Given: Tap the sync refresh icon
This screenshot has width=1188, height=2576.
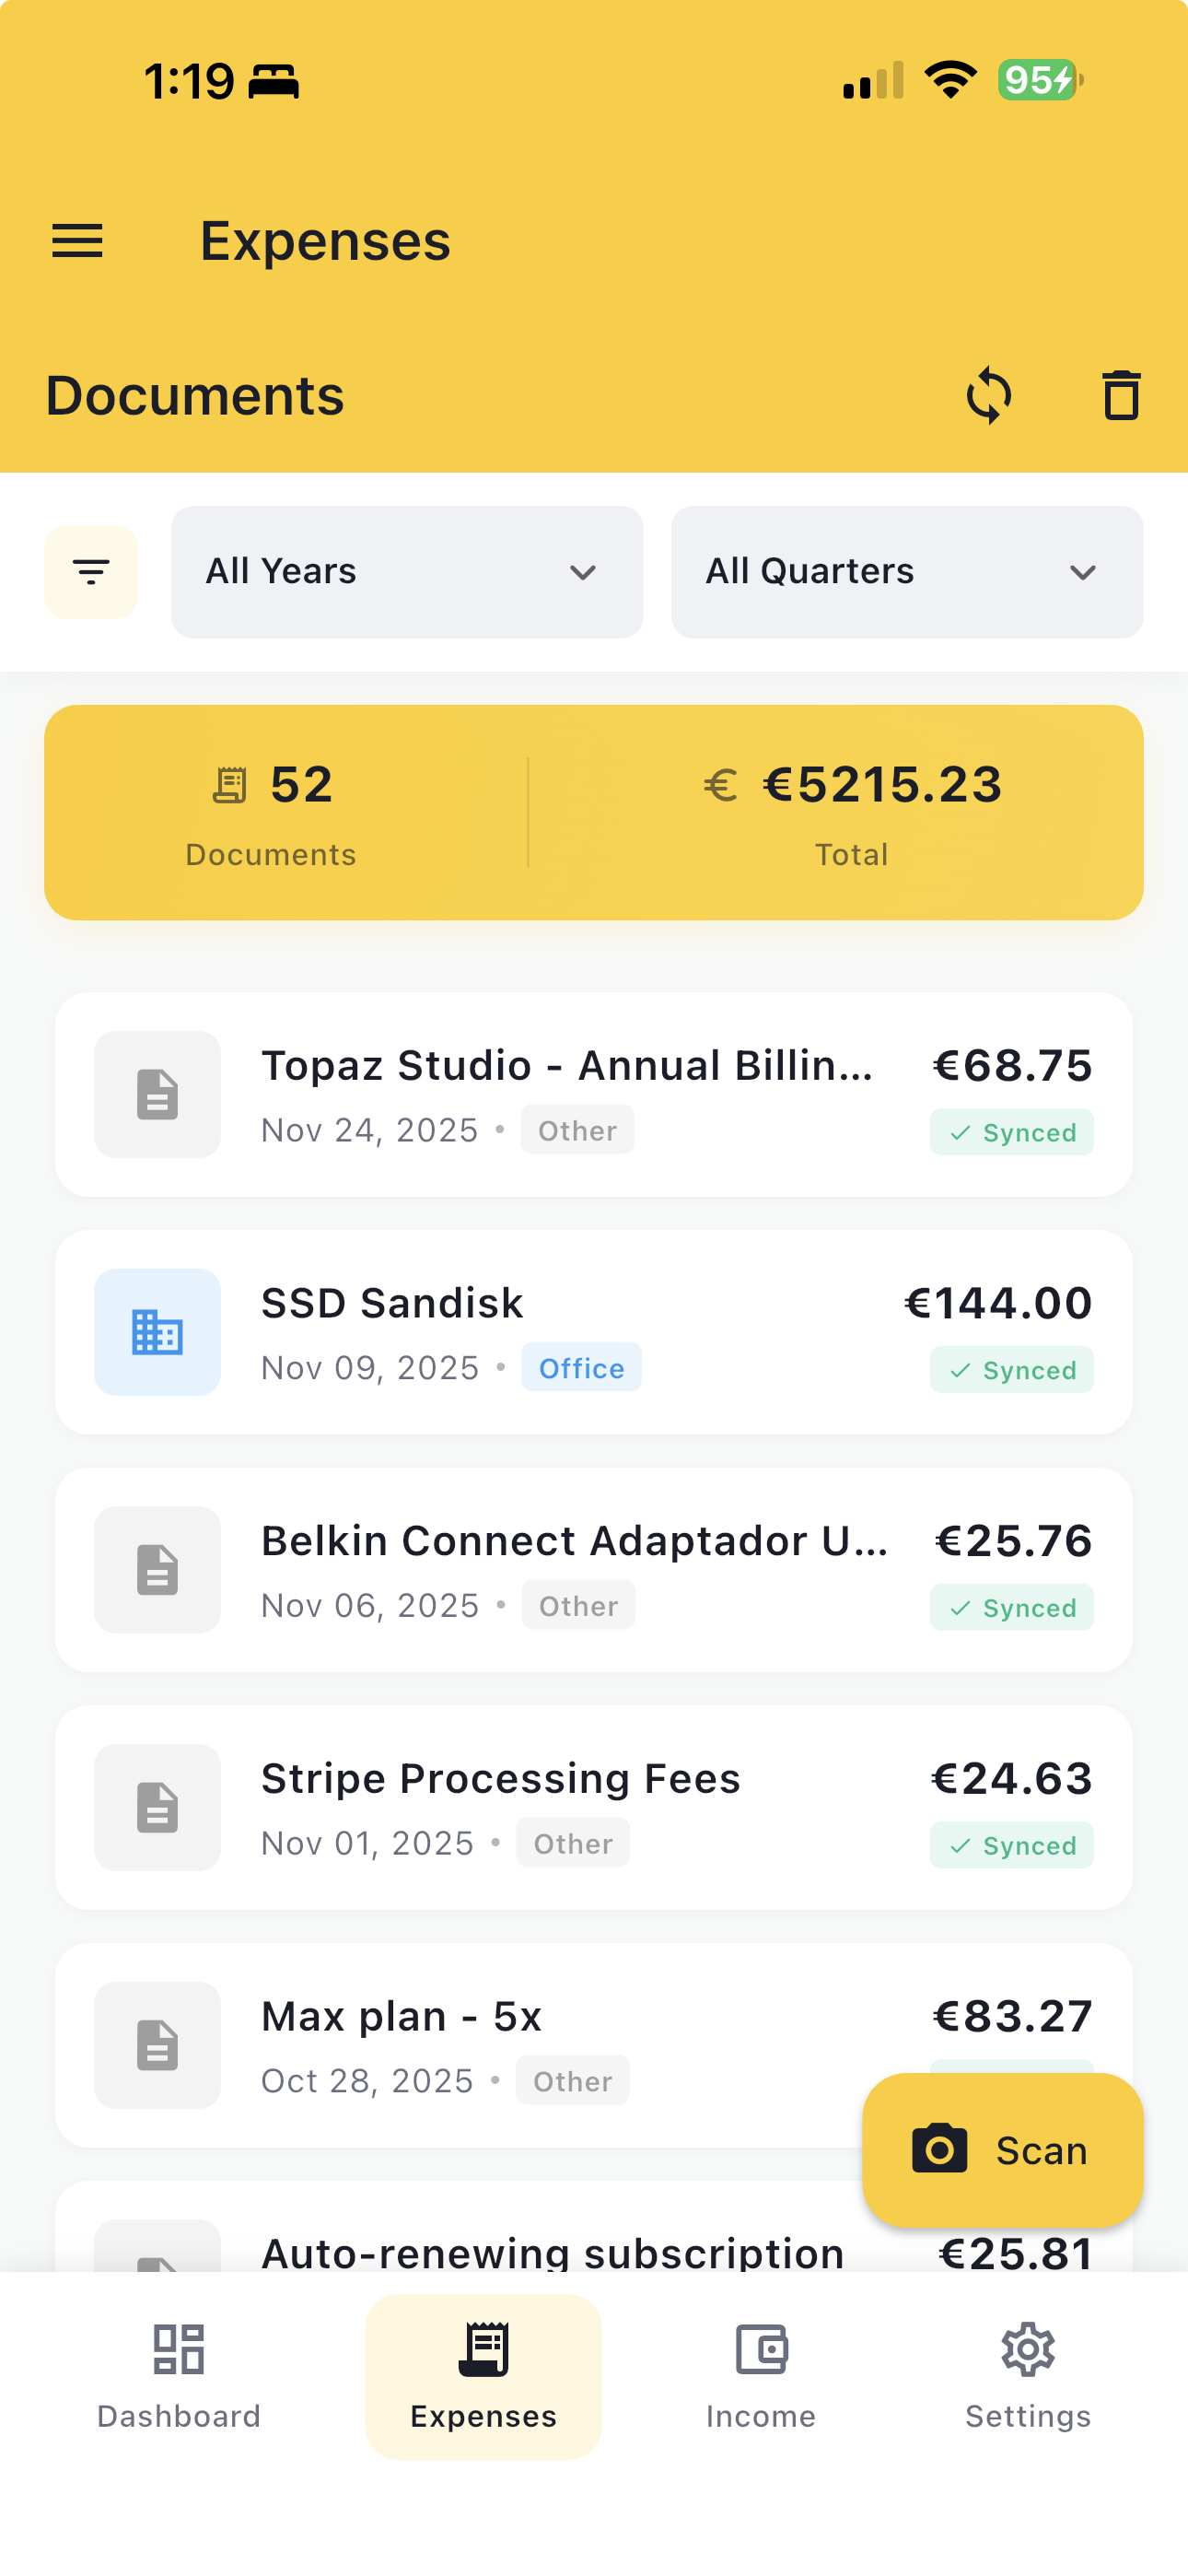Looking at the screenshot, I should 988,396.
